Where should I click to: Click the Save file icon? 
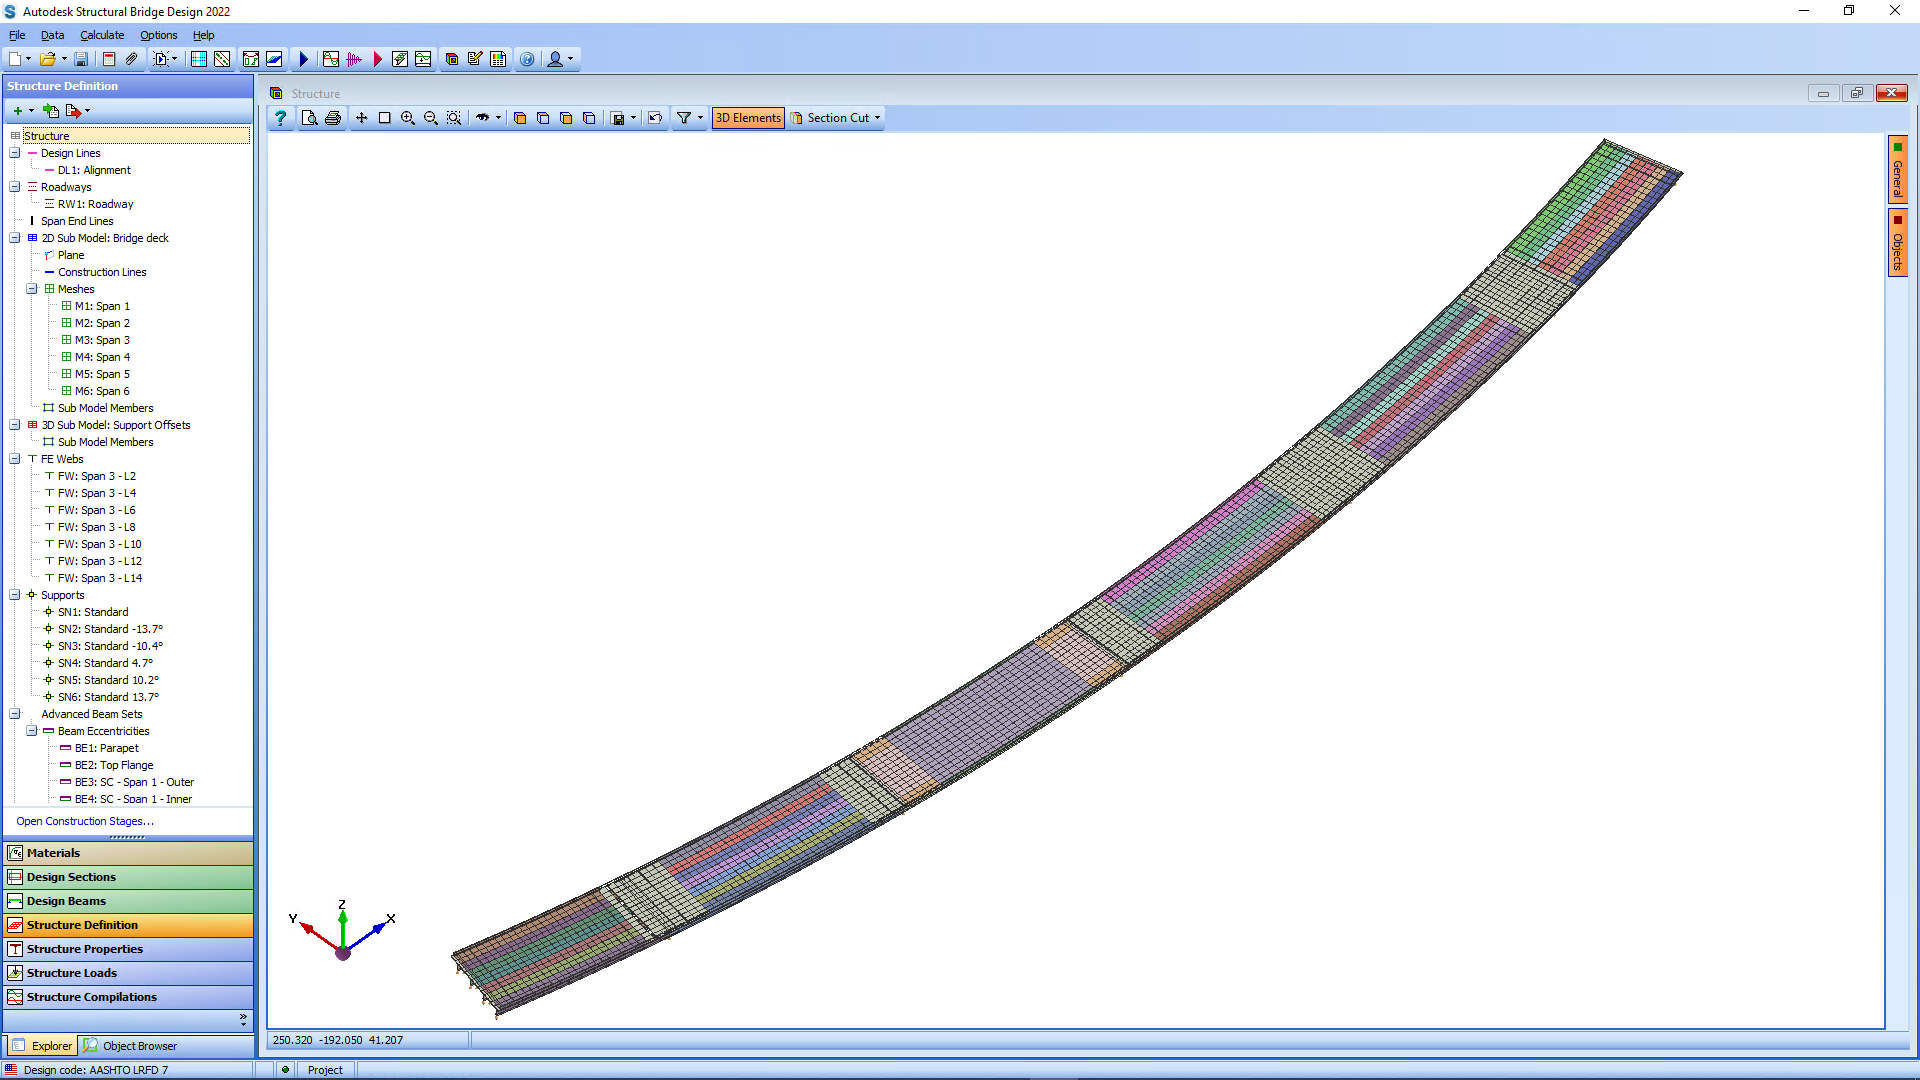click(81, 59)
